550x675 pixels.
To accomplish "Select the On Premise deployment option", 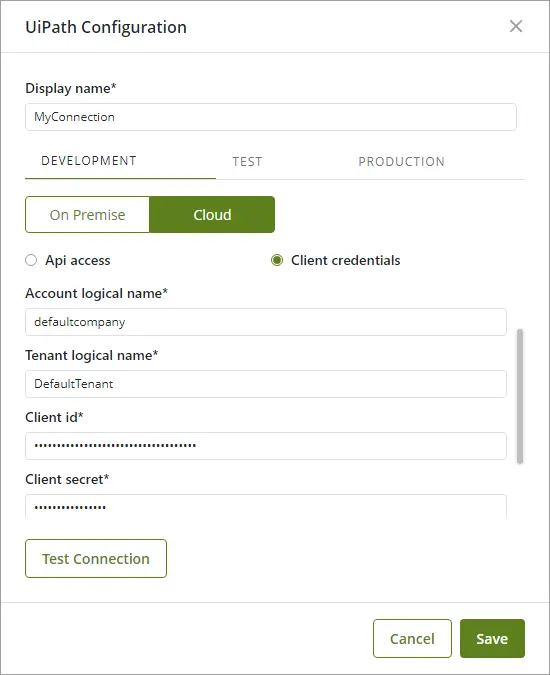I will (87, 214).
